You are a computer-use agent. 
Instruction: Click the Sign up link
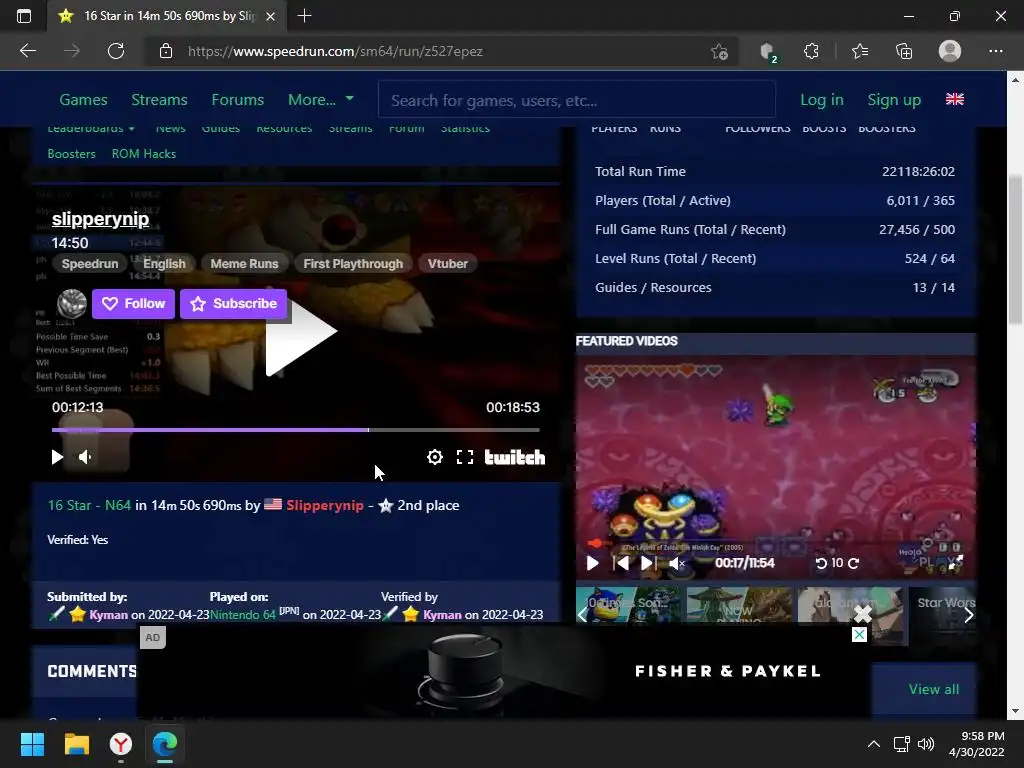894,100
